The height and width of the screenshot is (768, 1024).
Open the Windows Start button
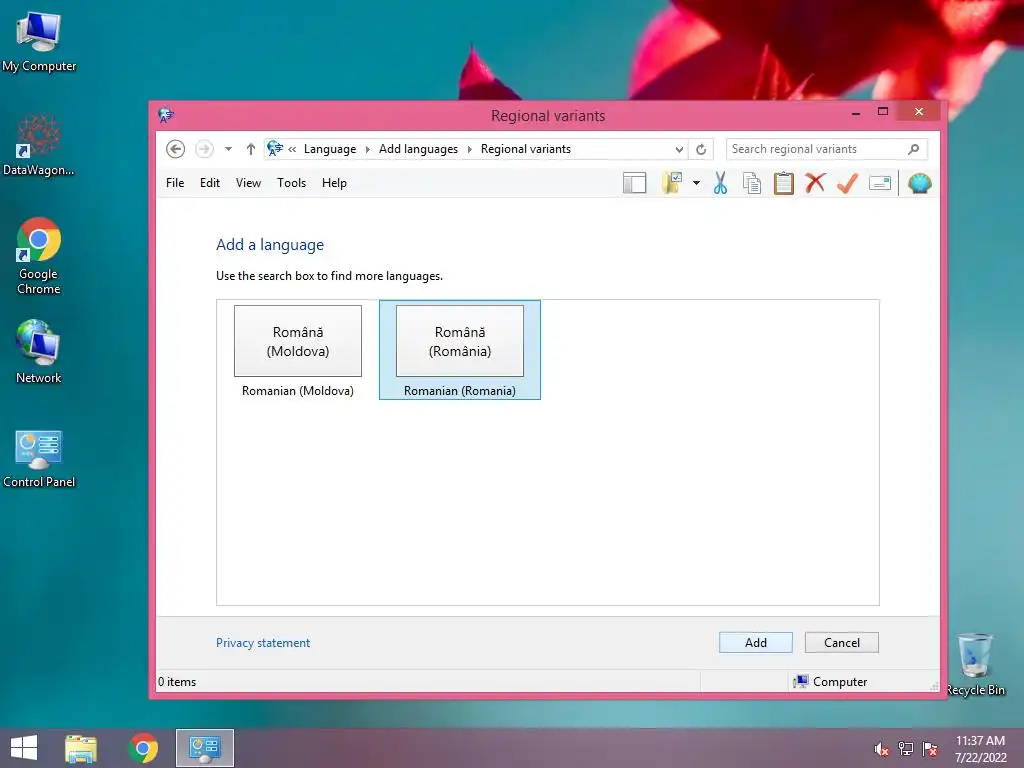click(x=24, y=748)
